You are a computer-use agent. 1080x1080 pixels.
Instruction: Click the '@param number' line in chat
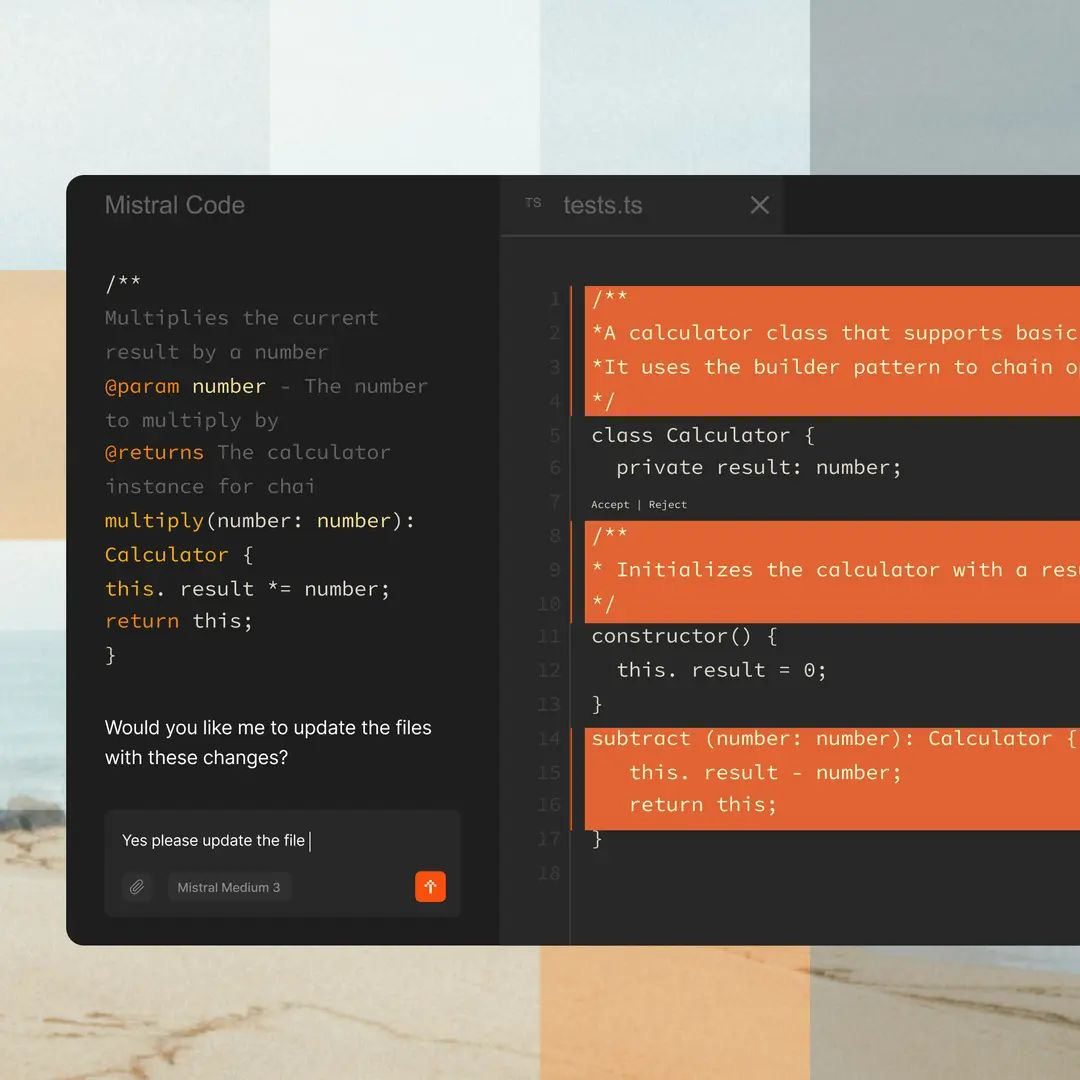tap(266, 386)
